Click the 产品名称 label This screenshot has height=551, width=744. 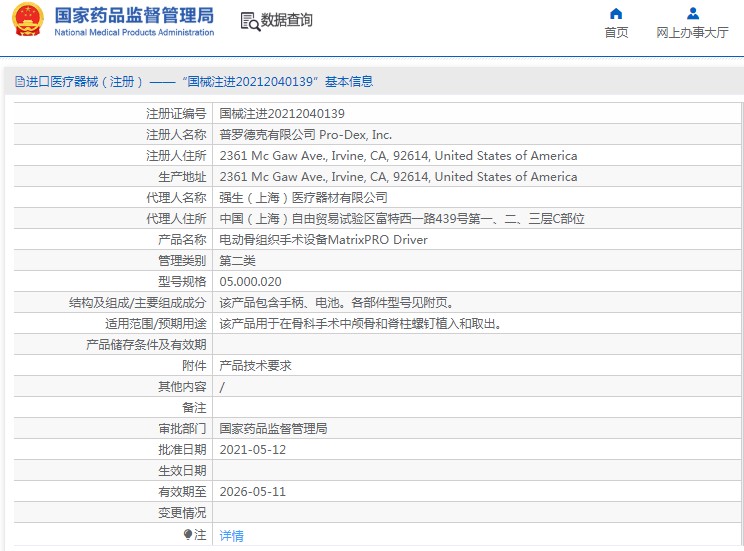pyautogui.click(x=182, y=240)
